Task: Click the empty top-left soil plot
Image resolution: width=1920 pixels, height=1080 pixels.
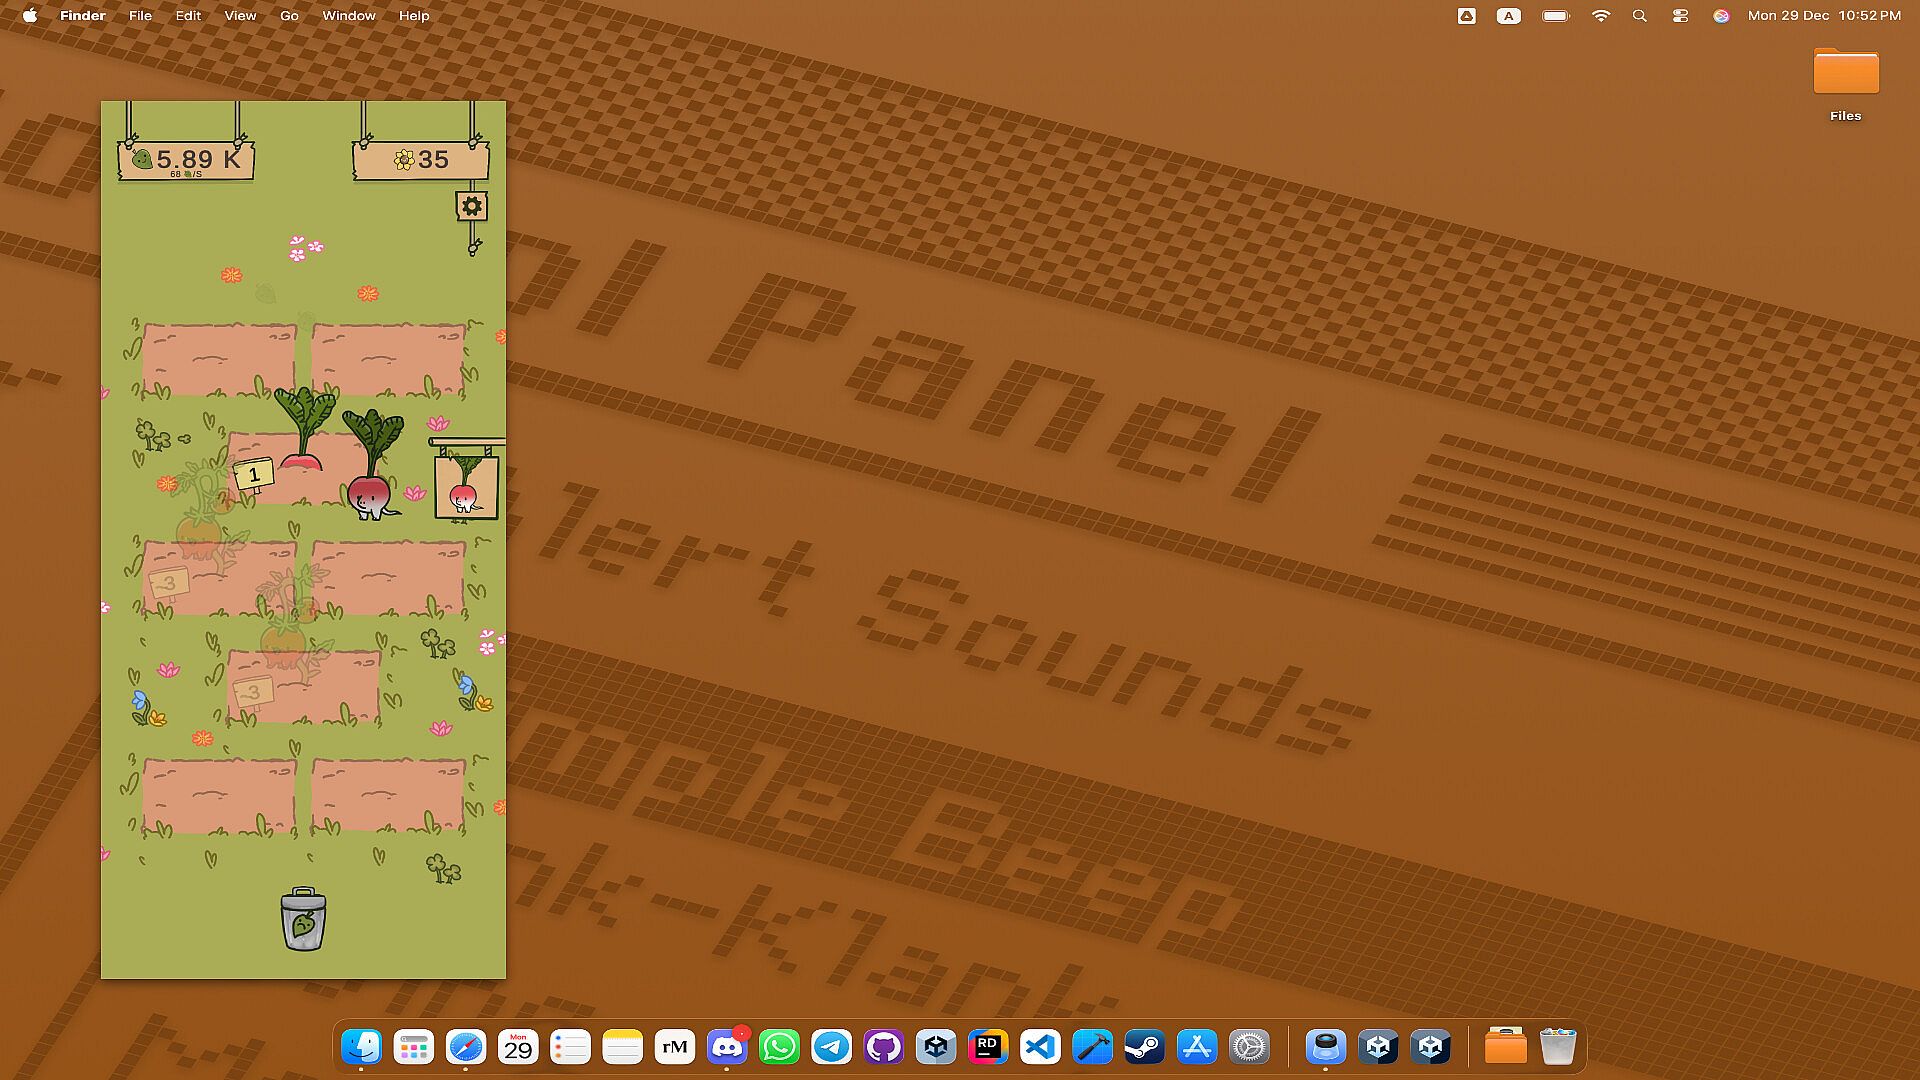Action: [218, 359]
